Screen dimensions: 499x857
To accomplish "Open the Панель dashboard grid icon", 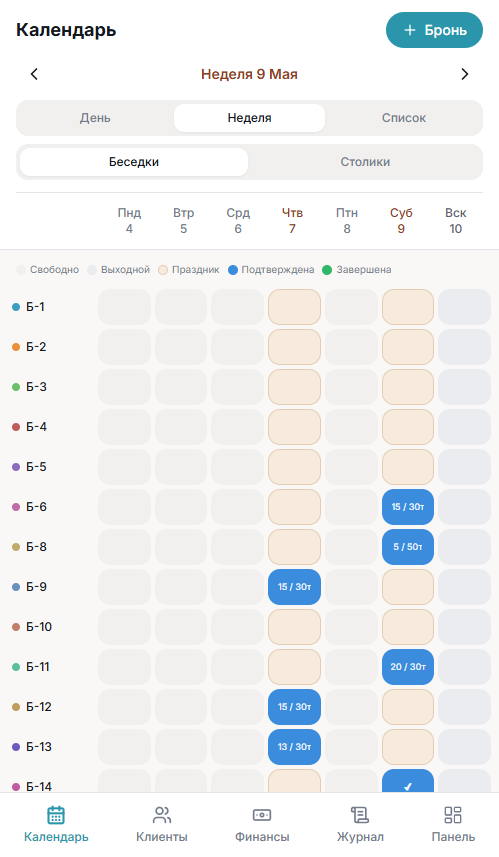I will point(453,815).
